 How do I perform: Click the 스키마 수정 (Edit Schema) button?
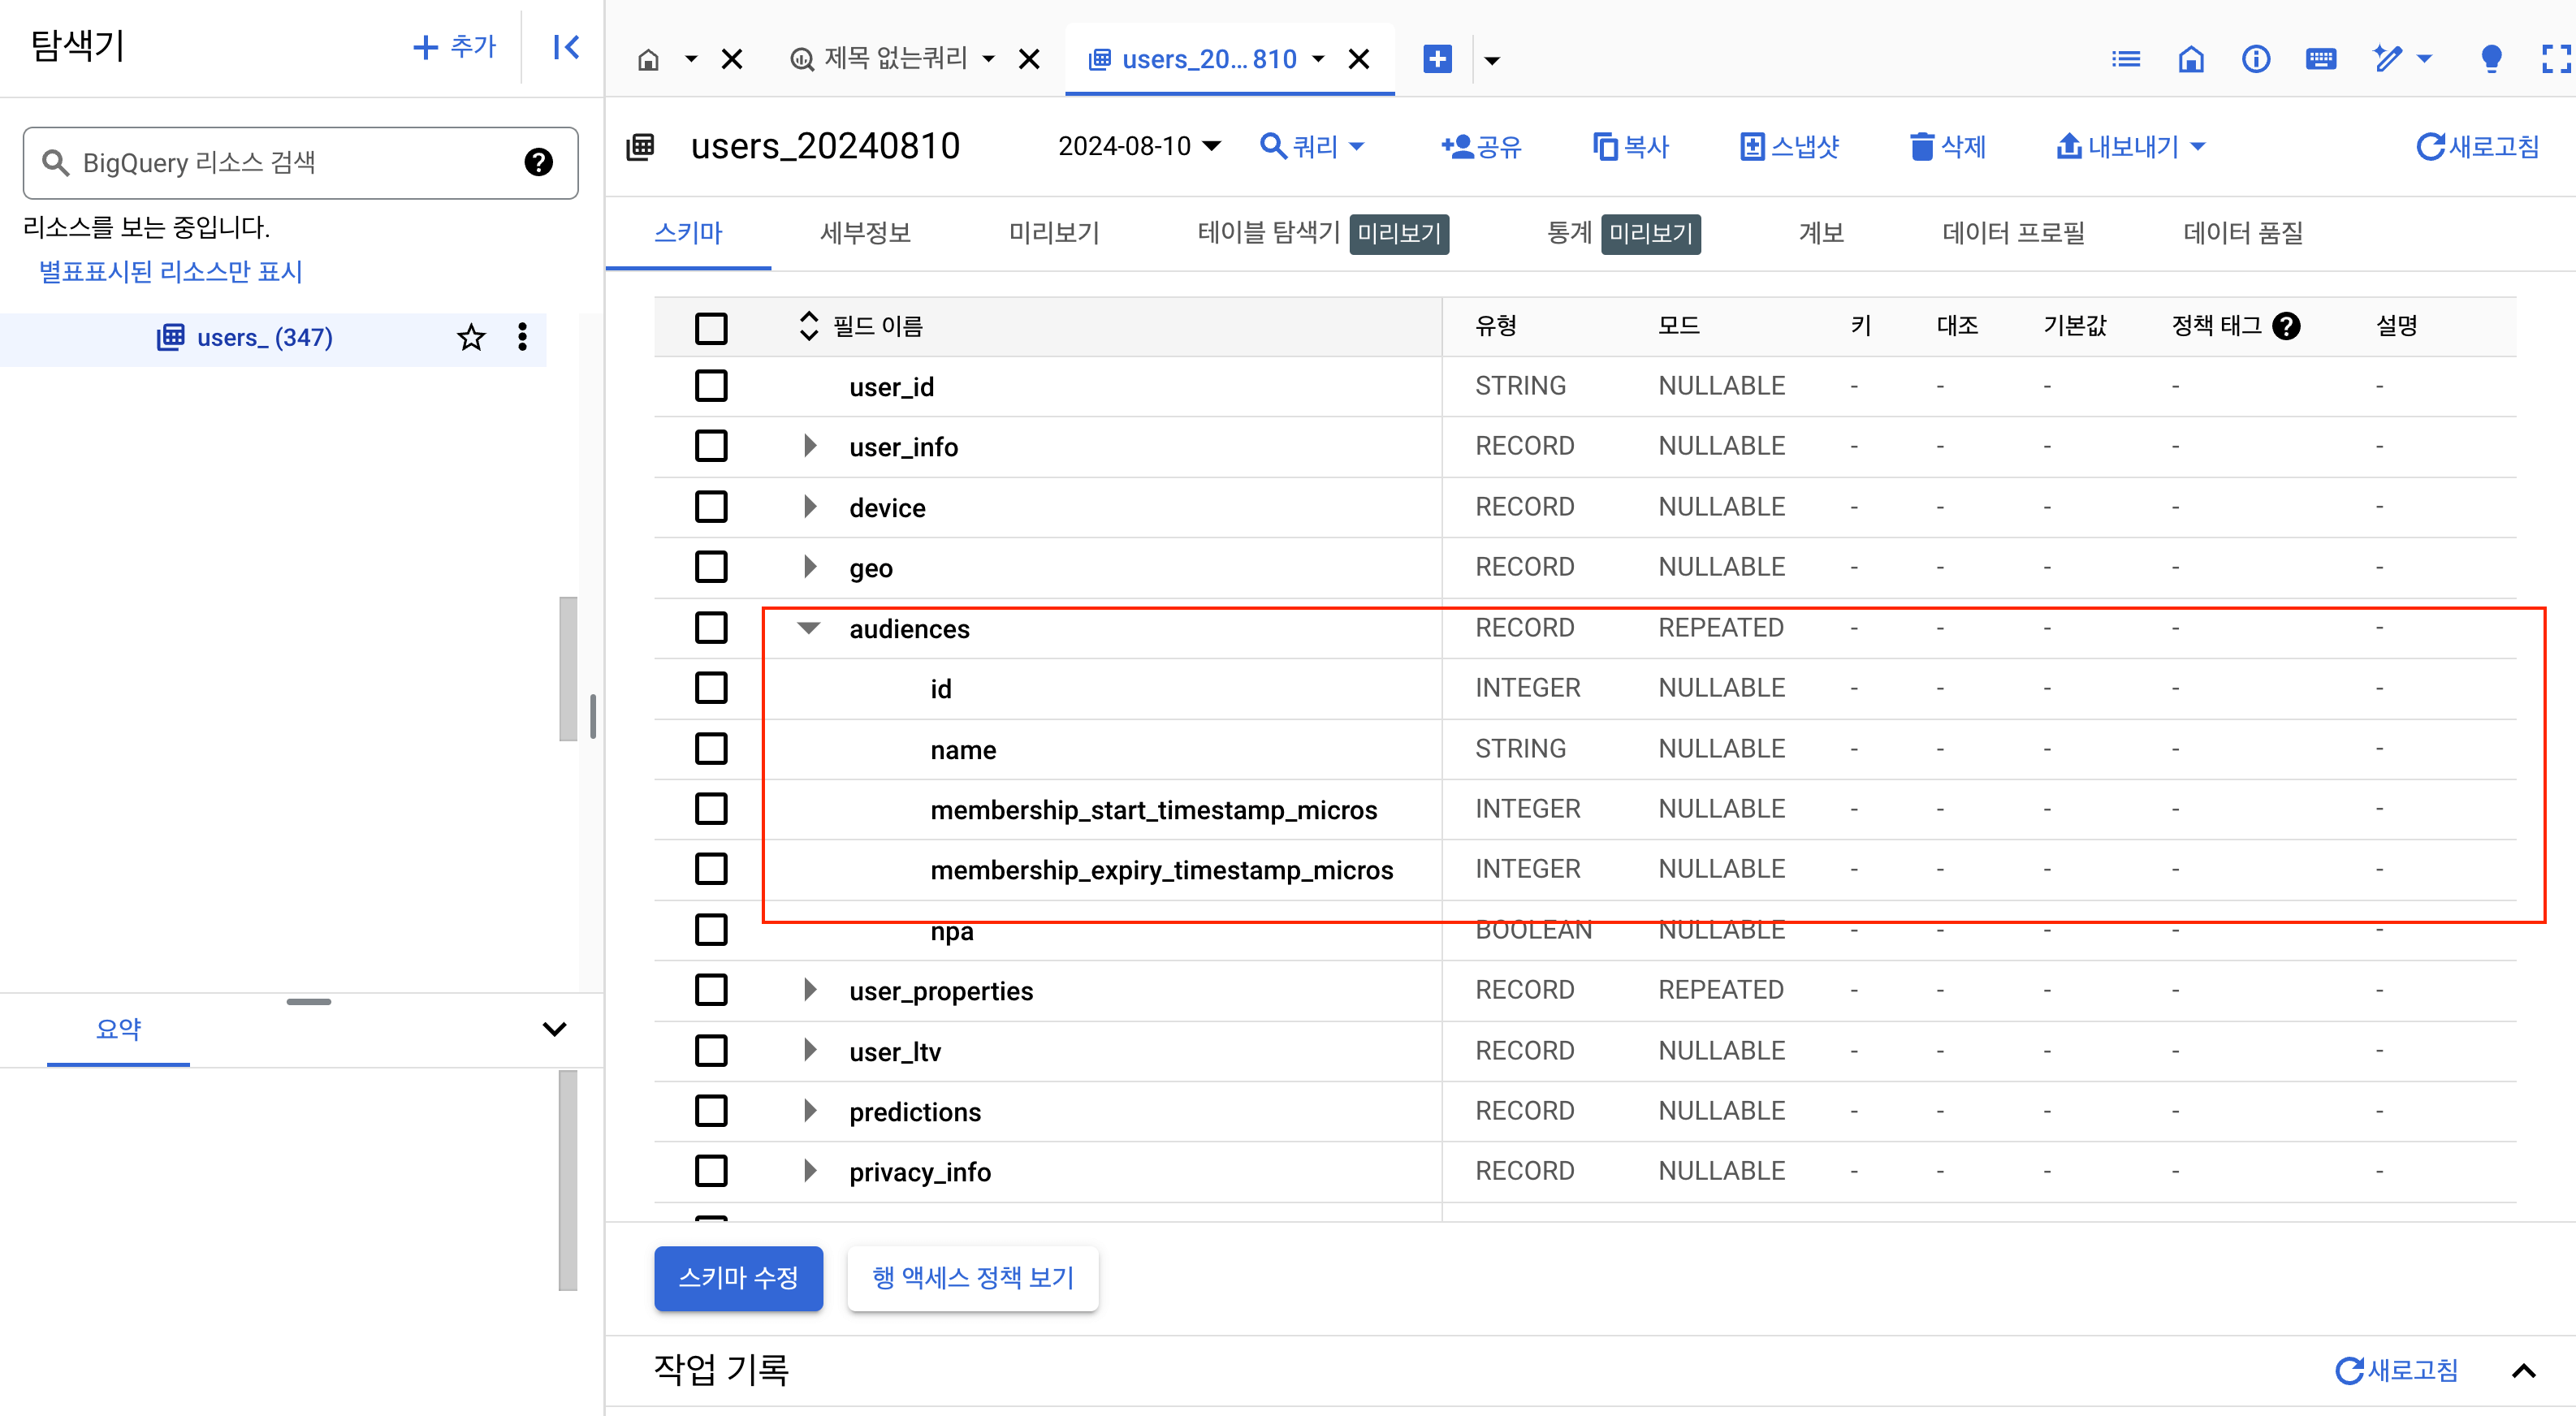pos(736,1276)
